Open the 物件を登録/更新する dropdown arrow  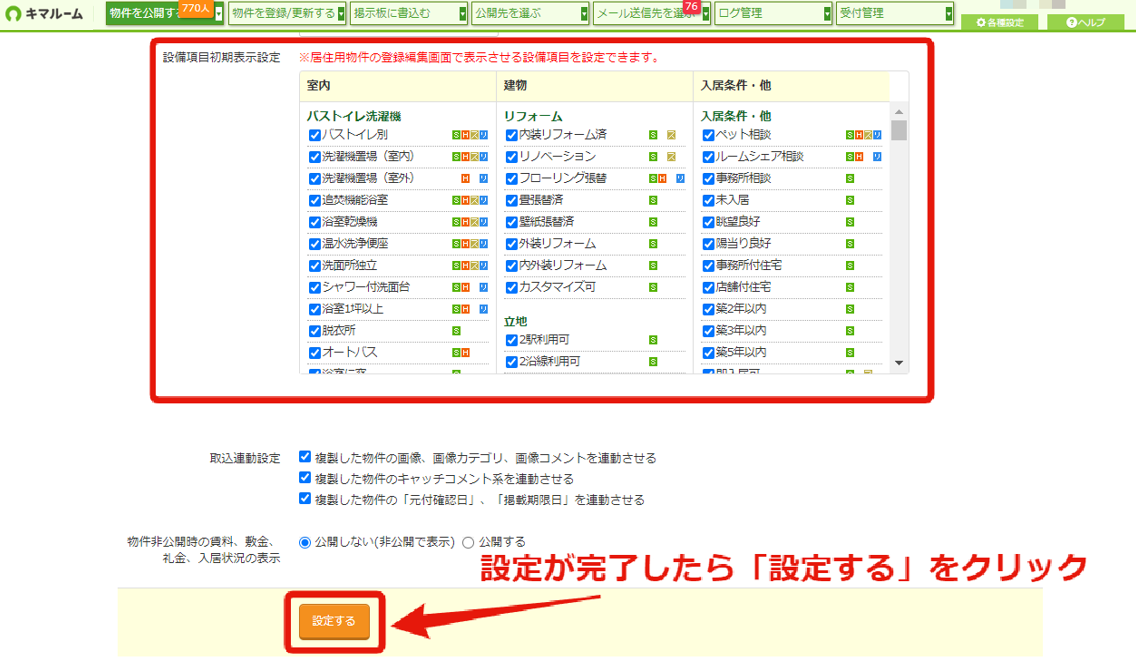(x=341, y=14)
